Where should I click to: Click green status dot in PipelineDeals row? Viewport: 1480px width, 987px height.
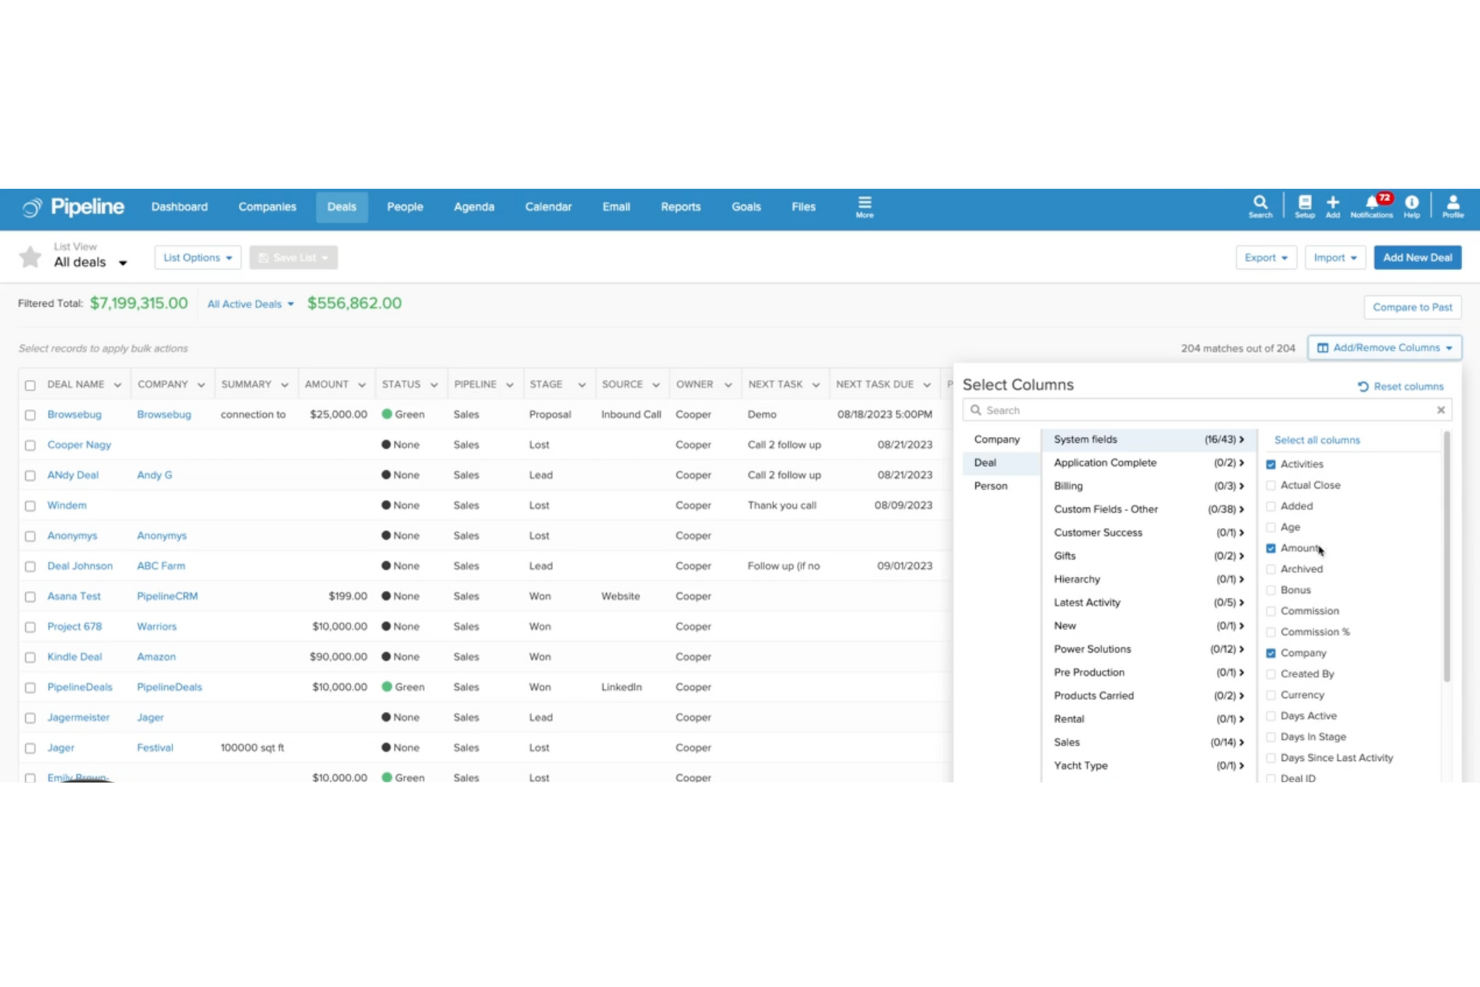387,687
